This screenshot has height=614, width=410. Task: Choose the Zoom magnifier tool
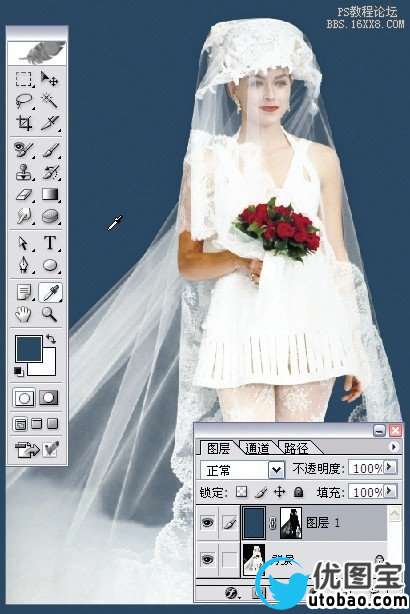tap(50, 314)
